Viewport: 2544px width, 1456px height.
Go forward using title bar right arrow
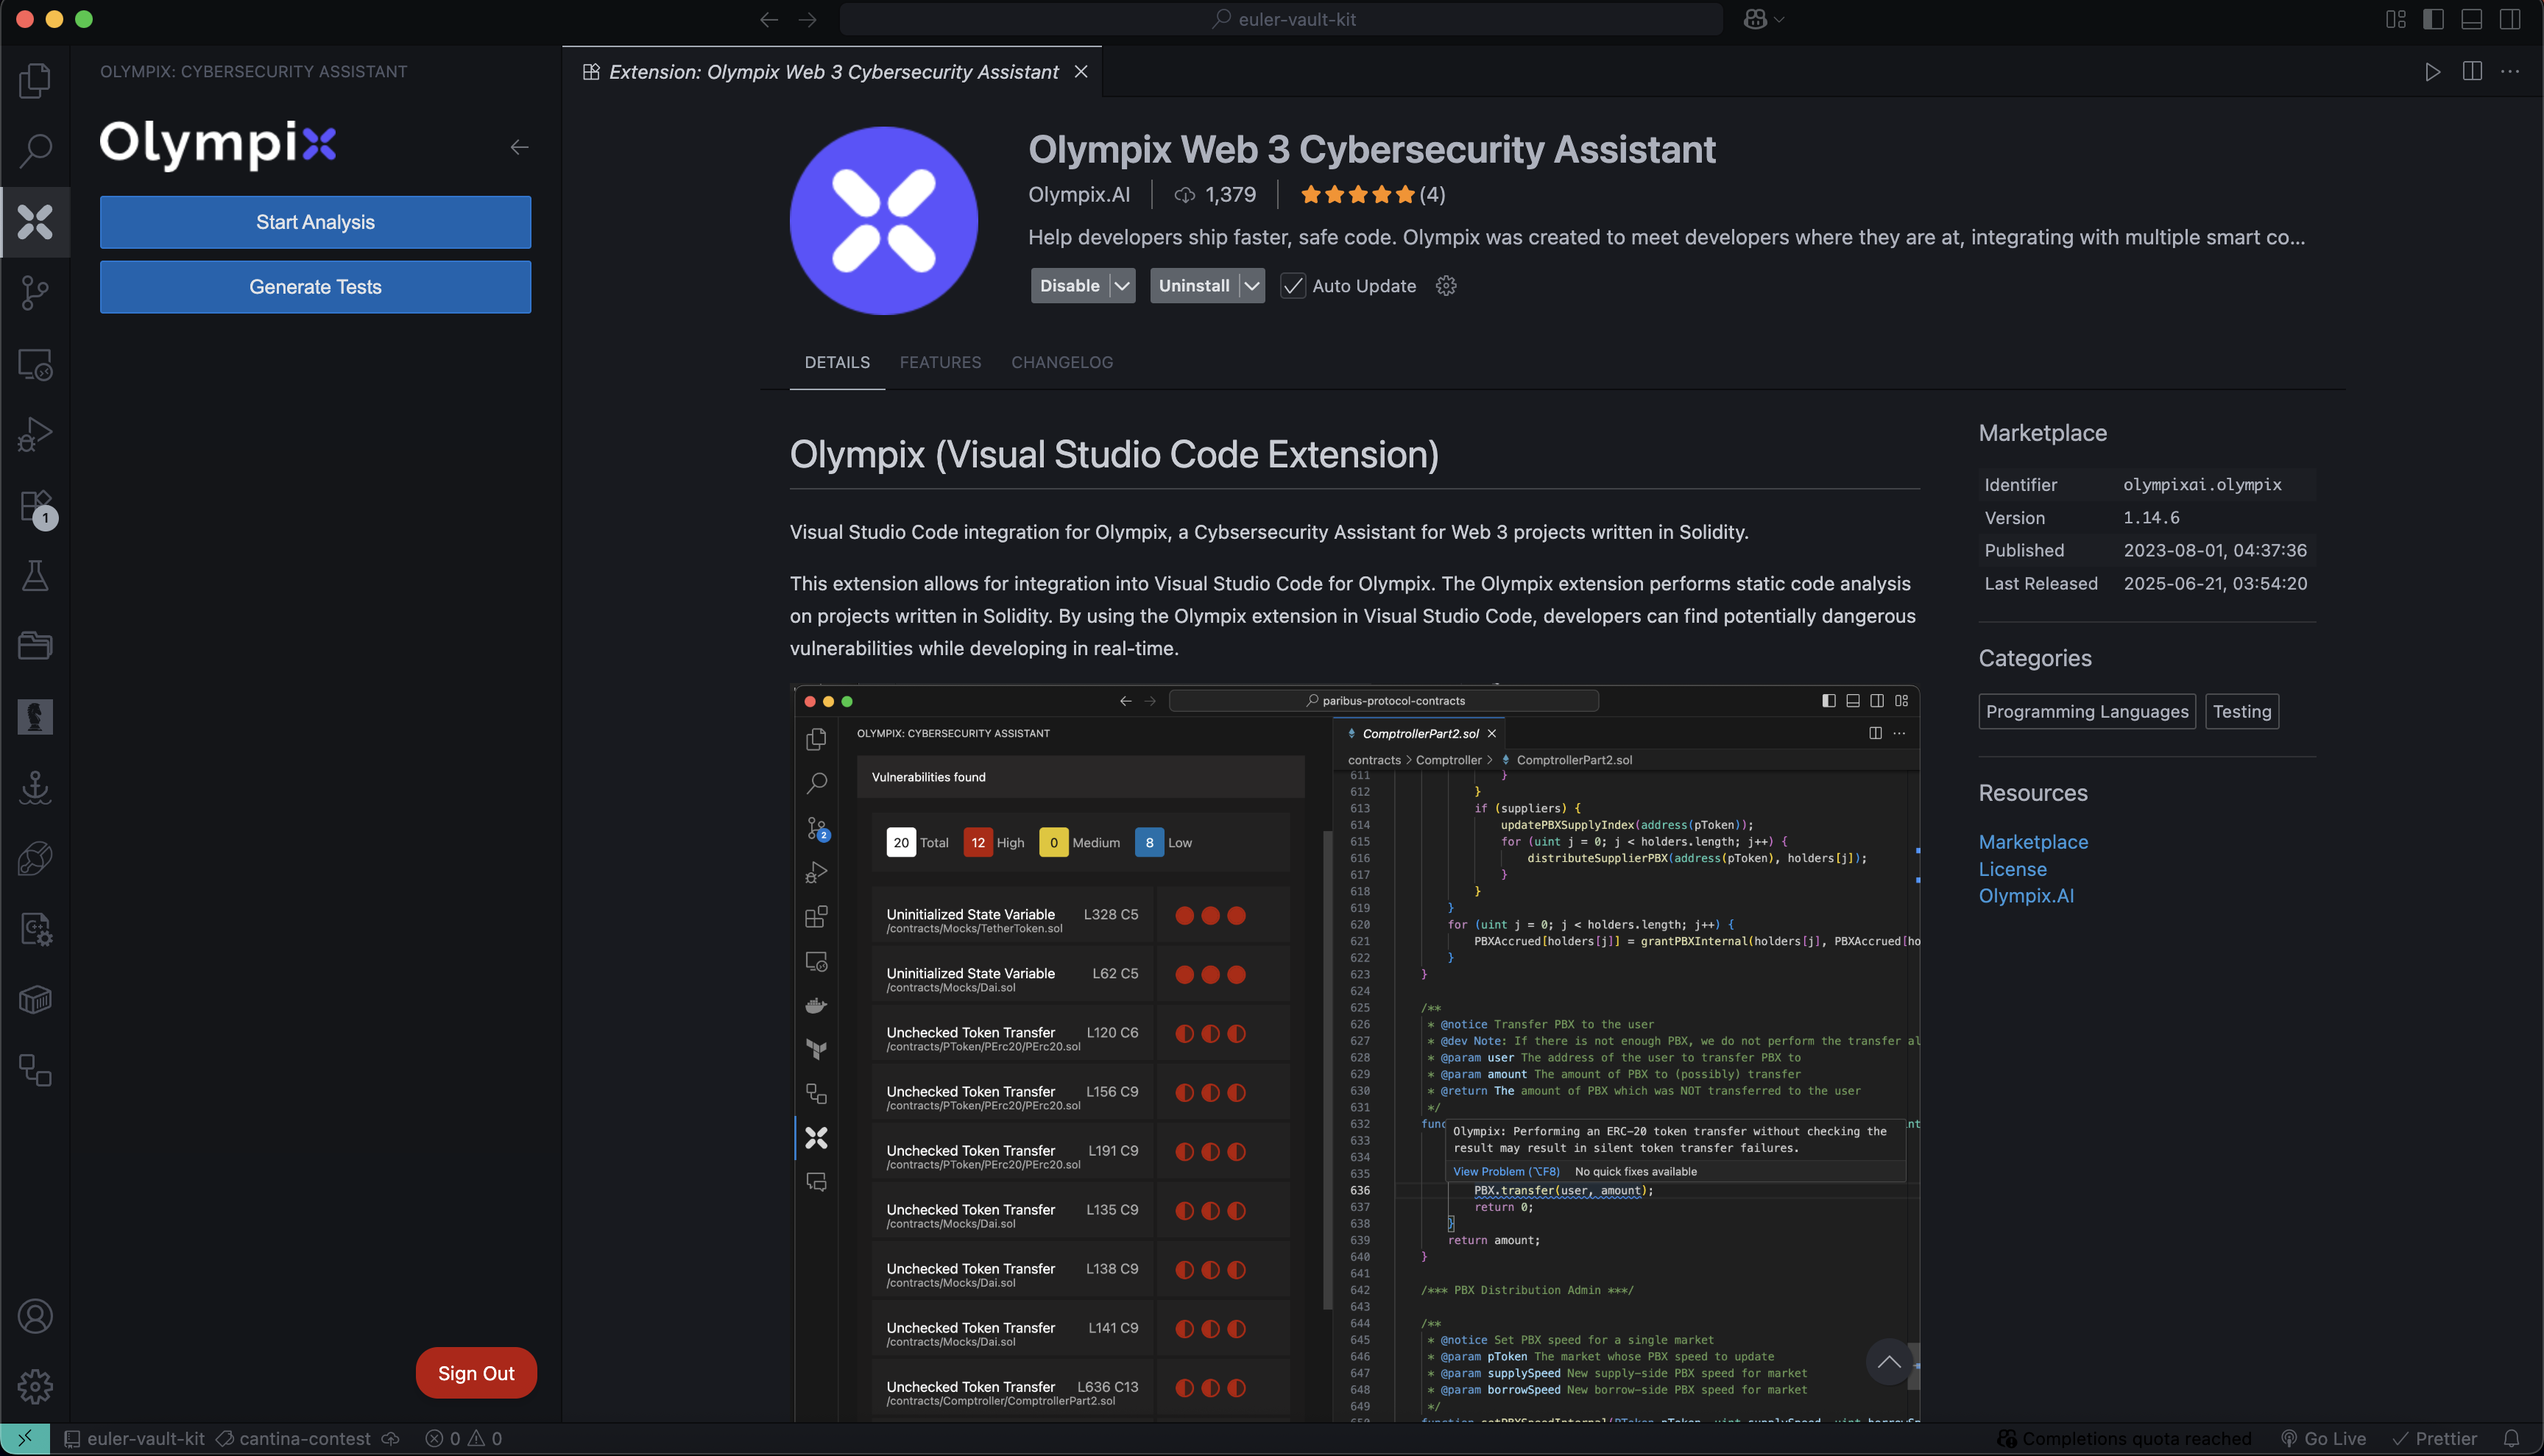[808, 19]
